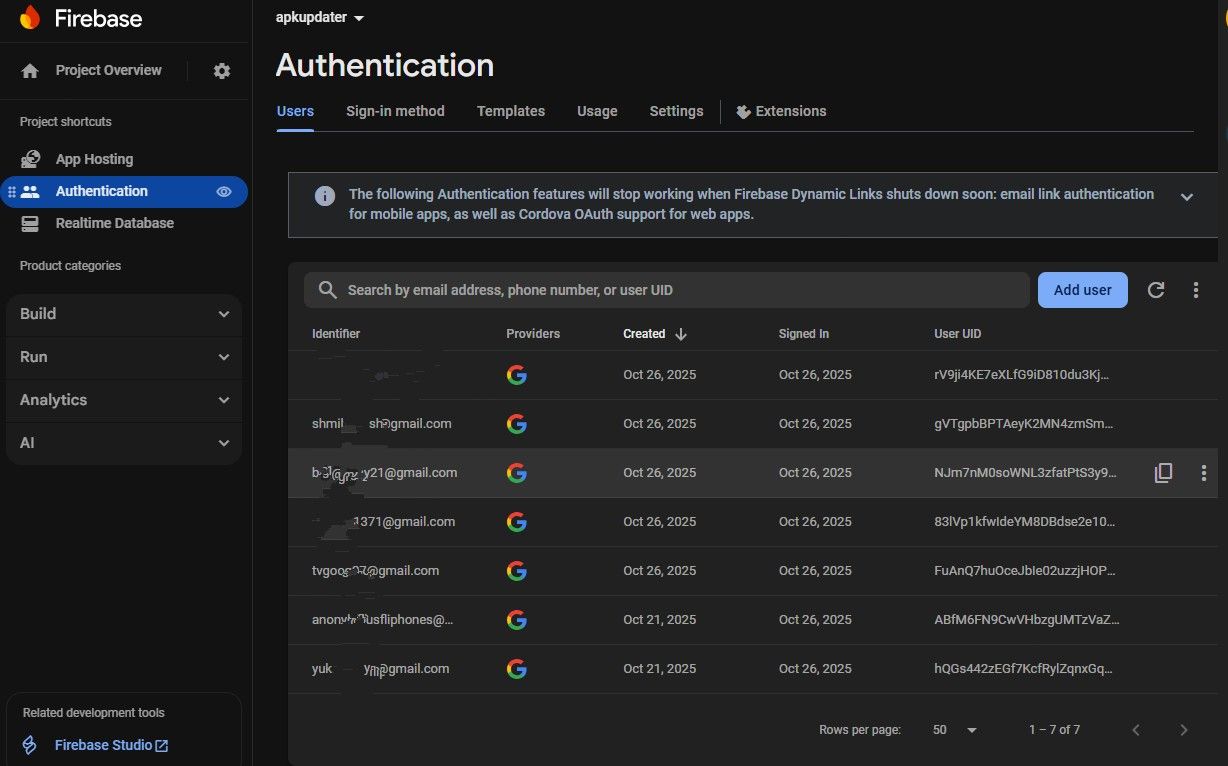The height and width of the screenshot is (766, 1228).
Task: Open project settings gear icon
Action: click(222, 71)
